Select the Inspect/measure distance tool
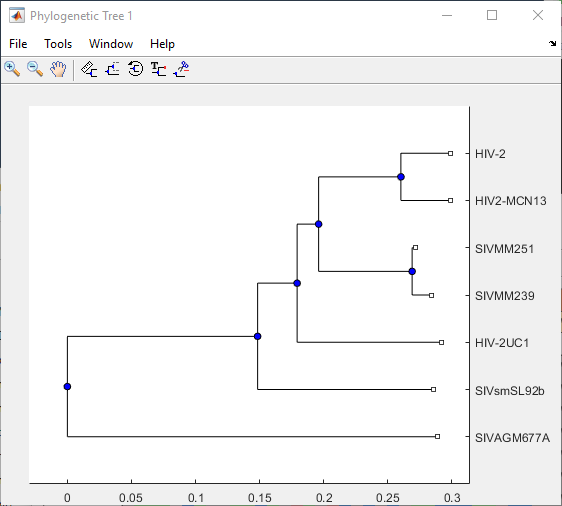 pos(89,69)
